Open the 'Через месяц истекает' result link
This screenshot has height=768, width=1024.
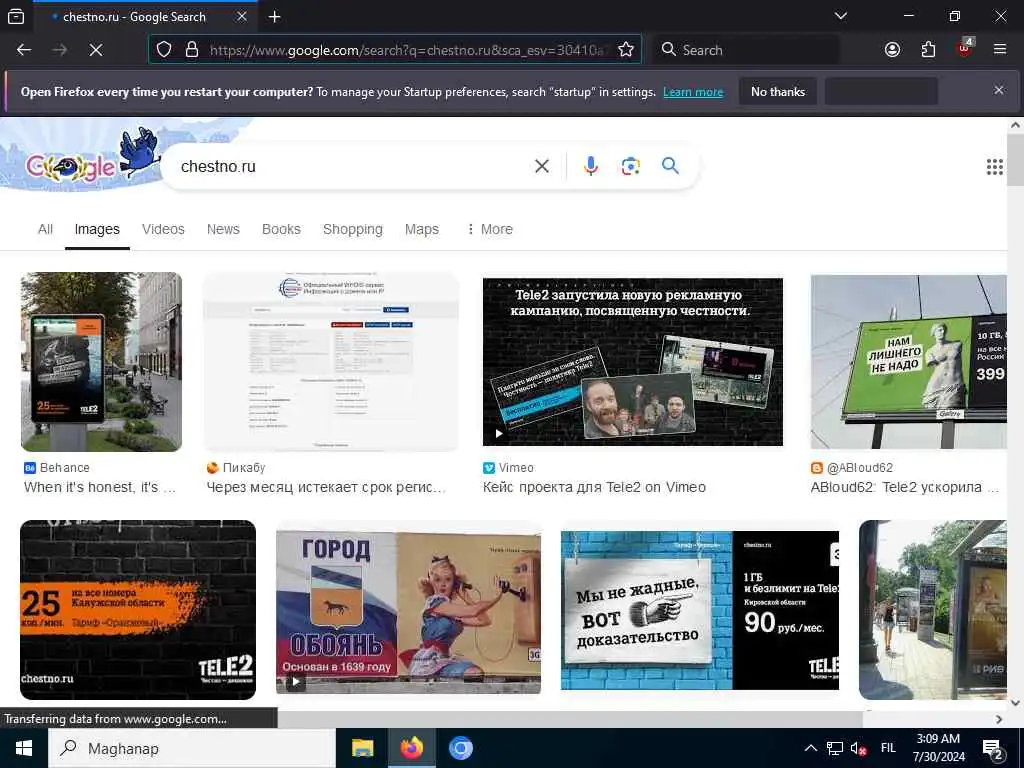(326, 487)
